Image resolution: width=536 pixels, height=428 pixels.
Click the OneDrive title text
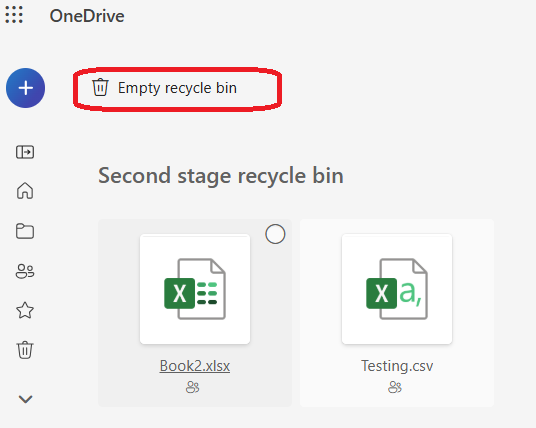[x=87, y=16]
